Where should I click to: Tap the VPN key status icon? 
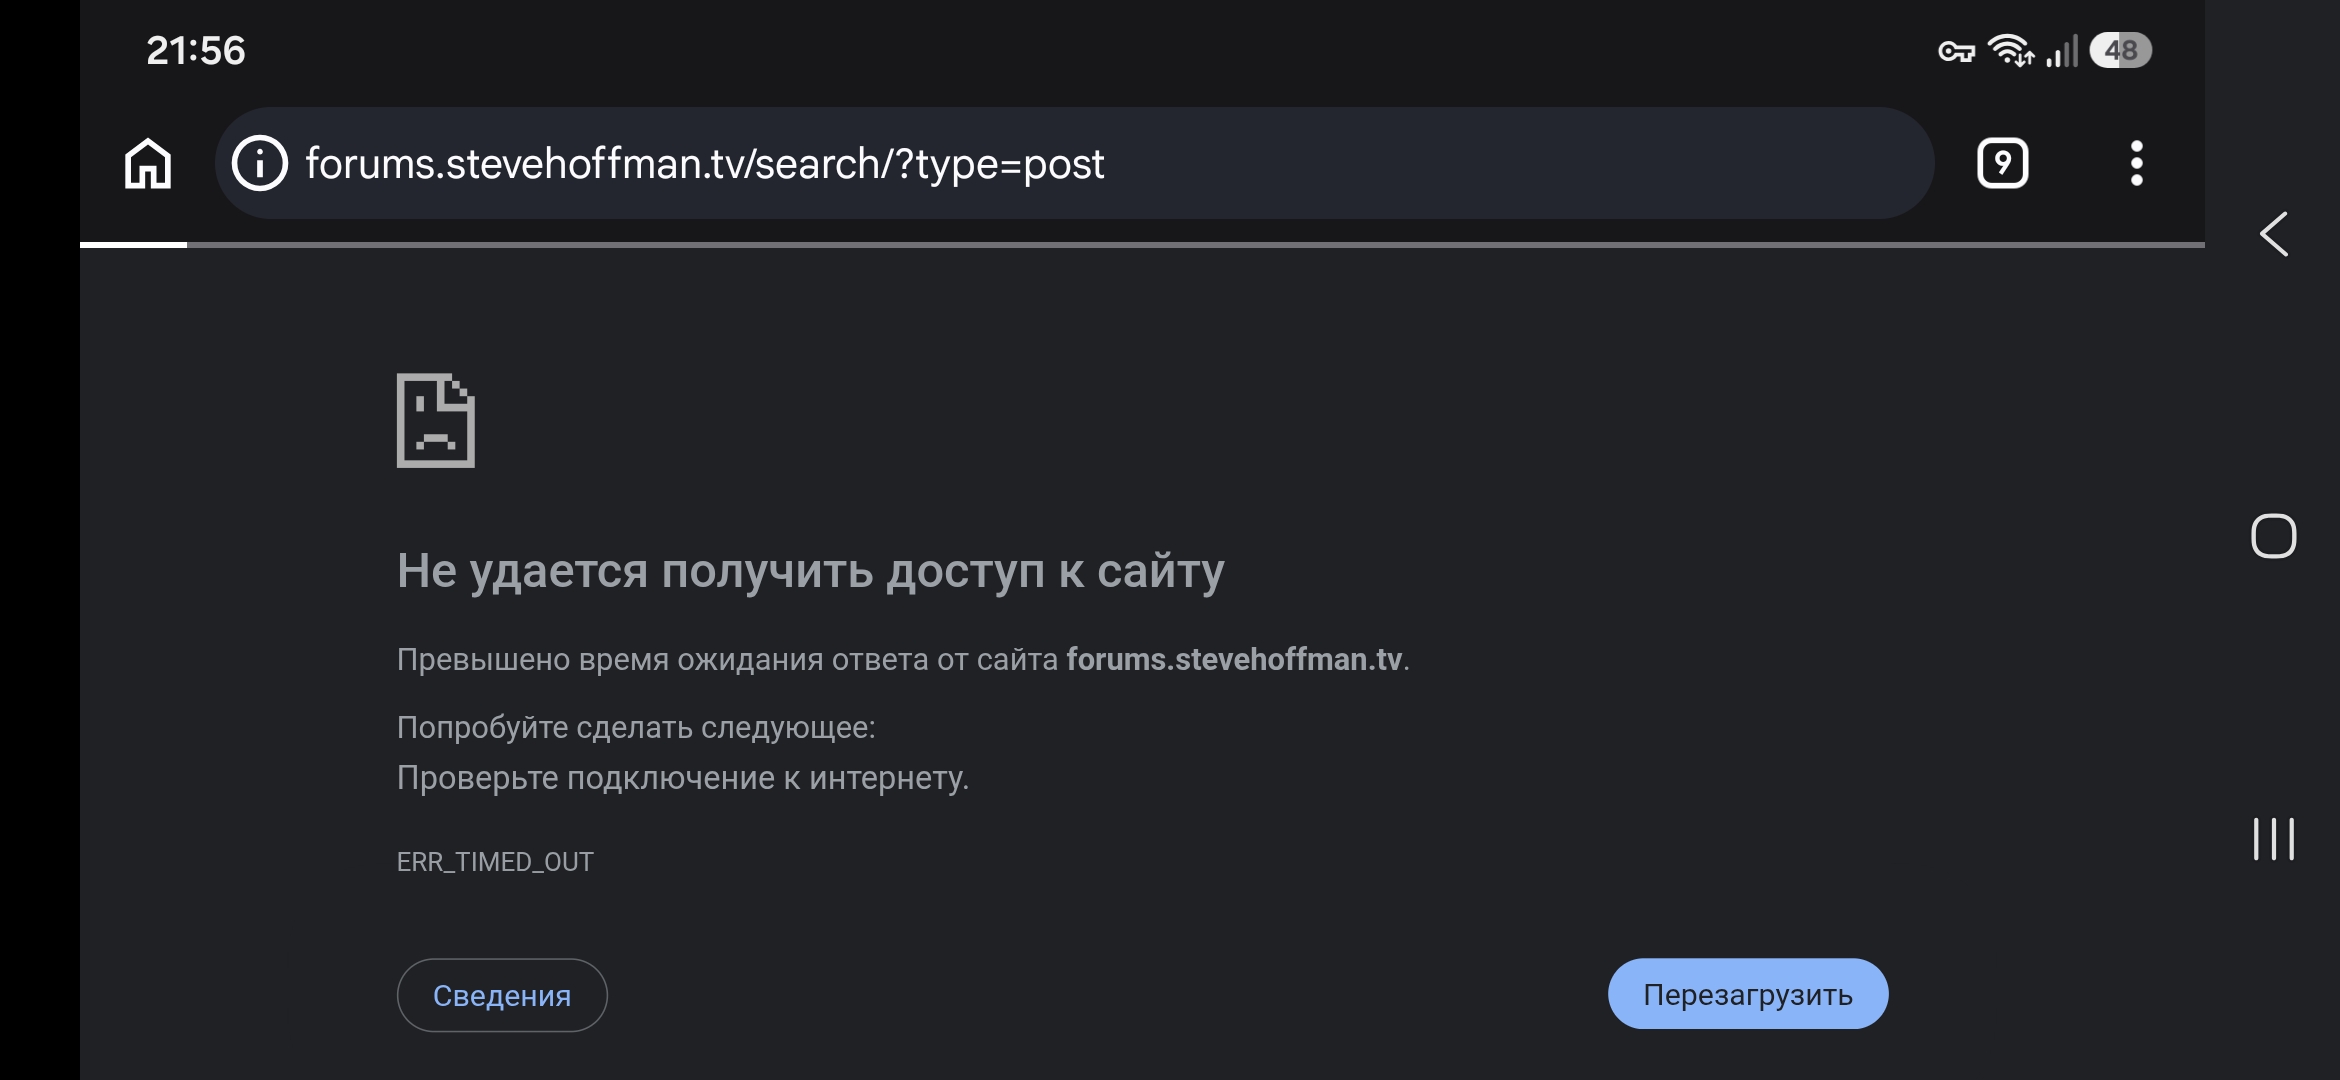click(x=1956, y=51)
